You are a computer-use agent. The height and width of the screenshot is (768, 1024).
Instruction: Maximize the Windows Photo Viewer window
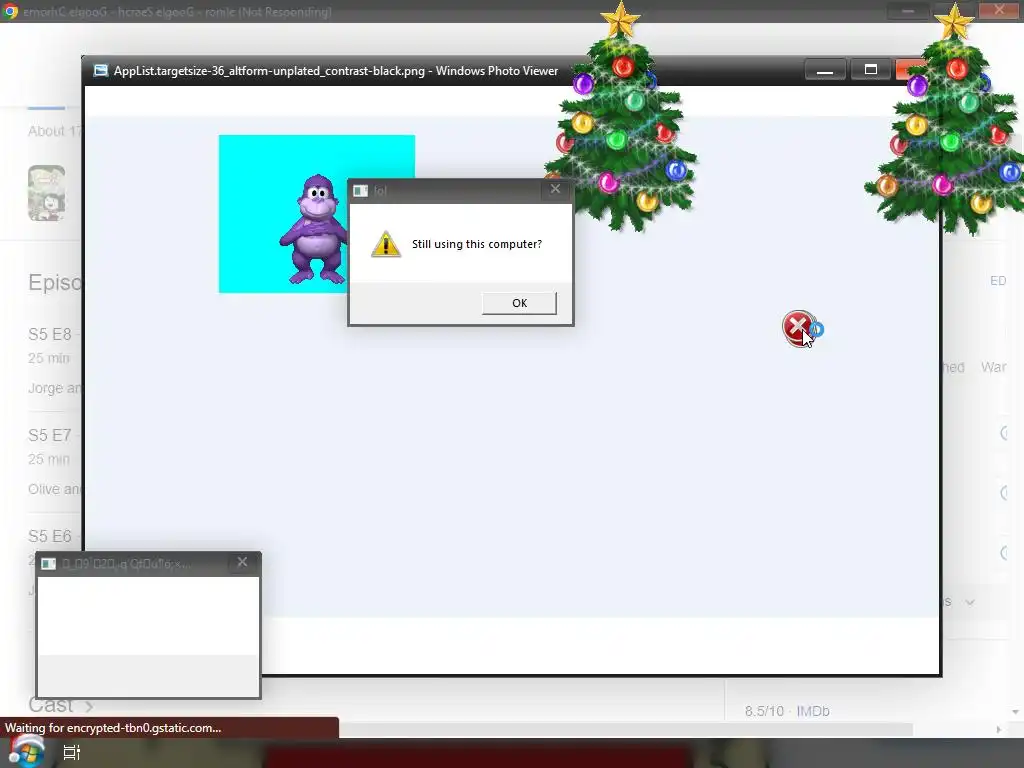(x=871, y=70)
